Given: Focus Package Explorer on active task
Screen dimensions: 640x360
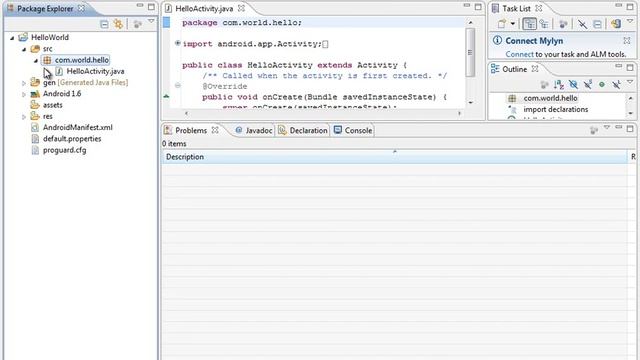Looking at the screenshot, I should (x=138, y=24).
